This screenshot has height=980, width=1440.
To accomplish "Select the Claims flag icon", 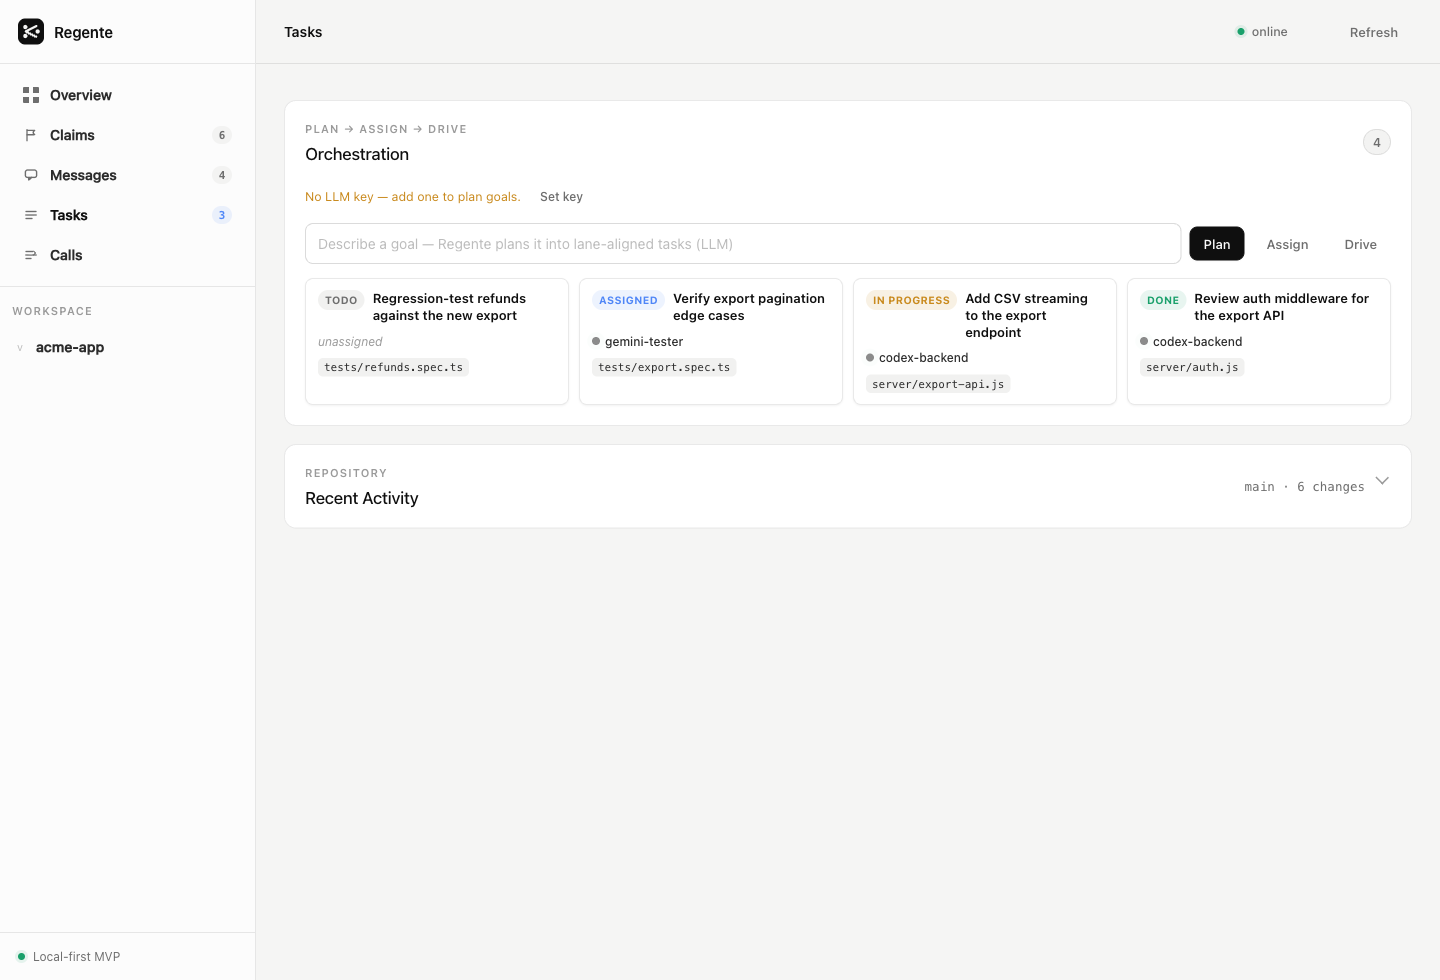I will point(31,135).
